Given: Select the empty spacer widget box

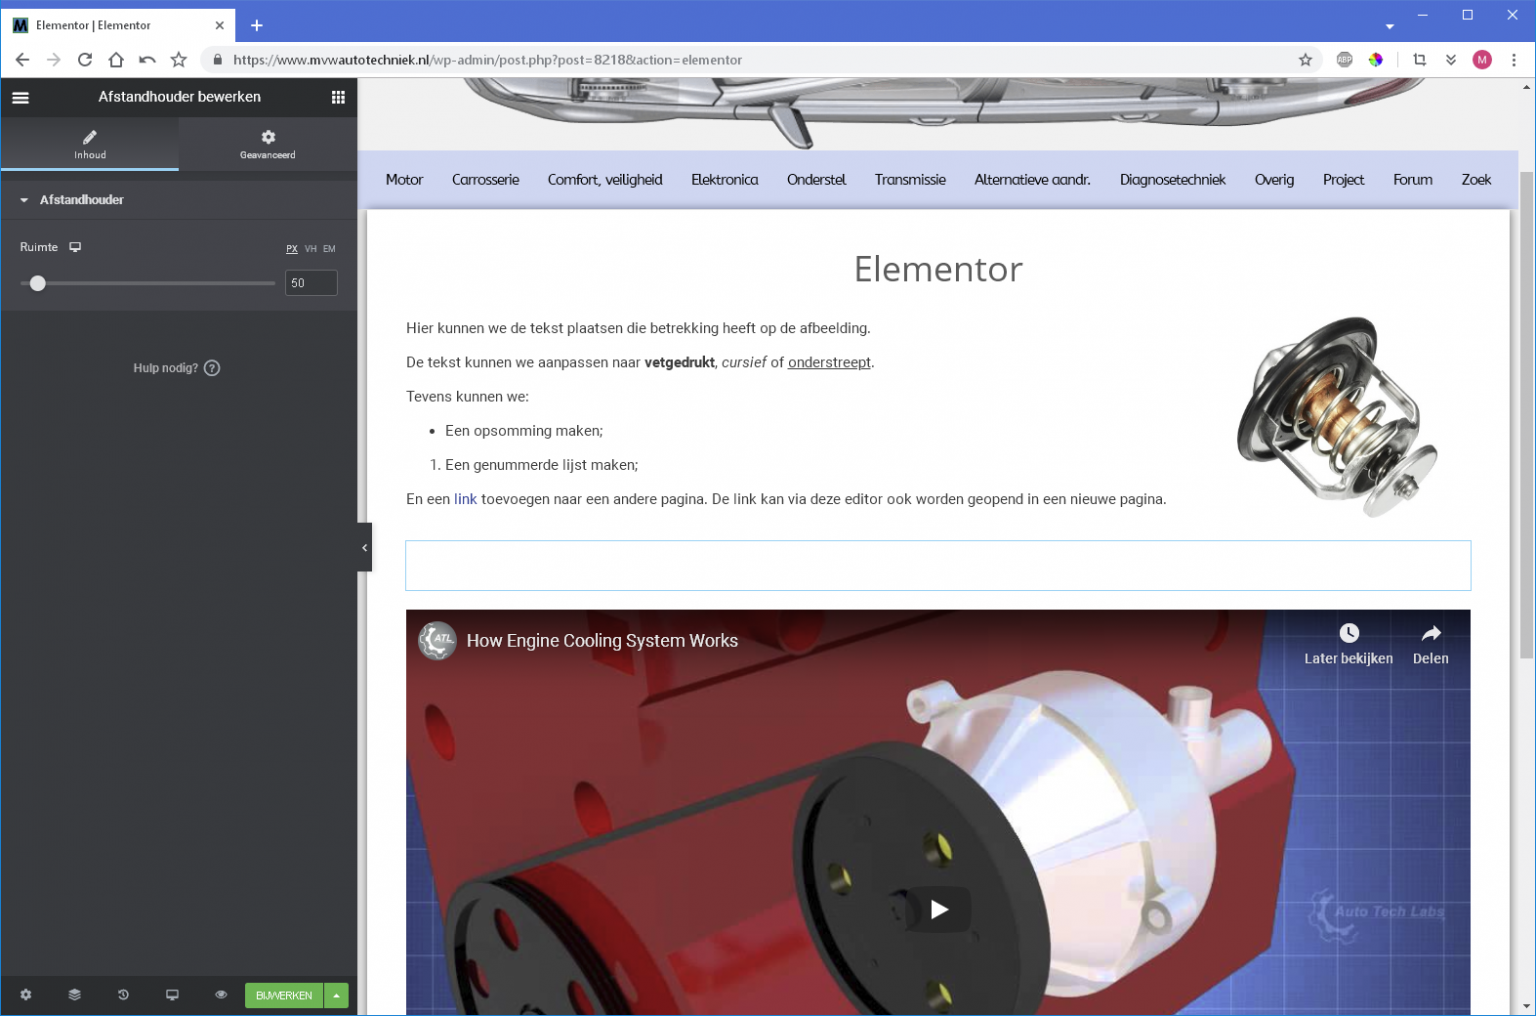Looking at the screenshot, I should pos(938,566).
